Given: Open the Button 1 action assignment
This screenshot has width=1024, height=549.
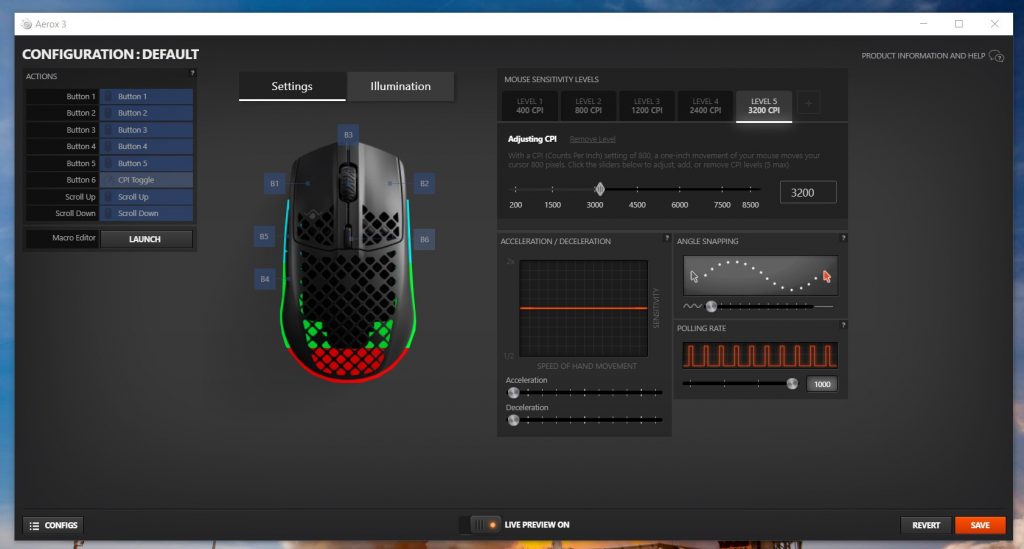Looking at the screenshot, I should point(146,97).
